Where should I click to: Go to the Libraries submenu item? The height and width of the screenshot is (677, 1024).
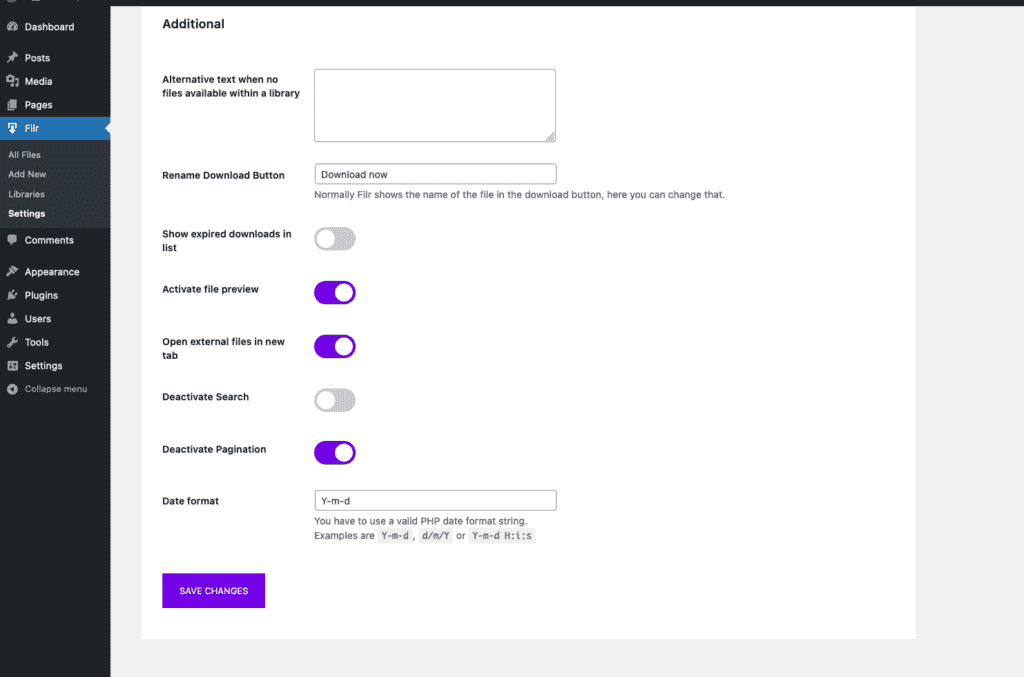tap(27, 194)
